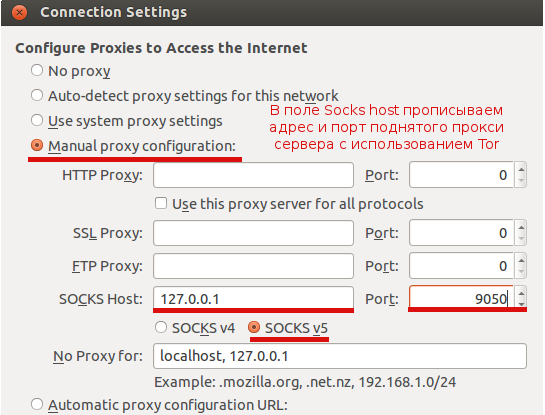This screenshot has width=545, height=415.
Task: Select the No proxy option
Action: pos(37,70)
